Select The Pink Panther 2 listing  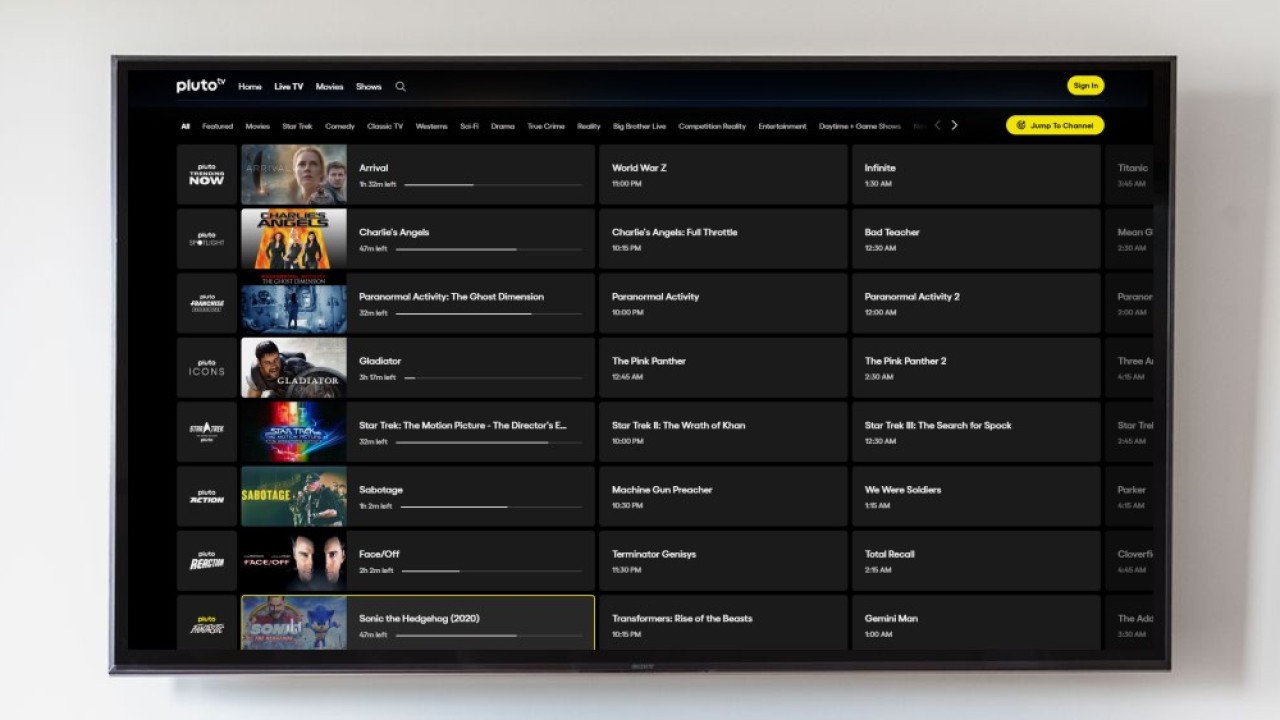[976, 368]
